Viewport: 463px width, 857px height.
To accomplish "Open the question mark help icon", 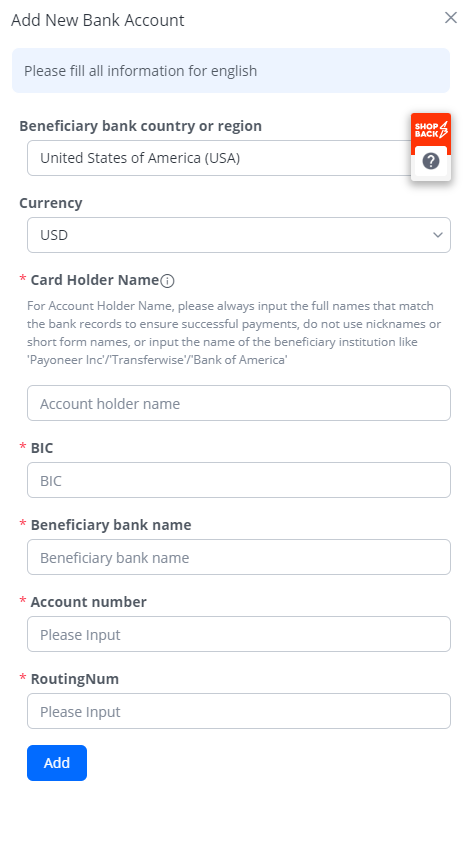I will point(431,161).
